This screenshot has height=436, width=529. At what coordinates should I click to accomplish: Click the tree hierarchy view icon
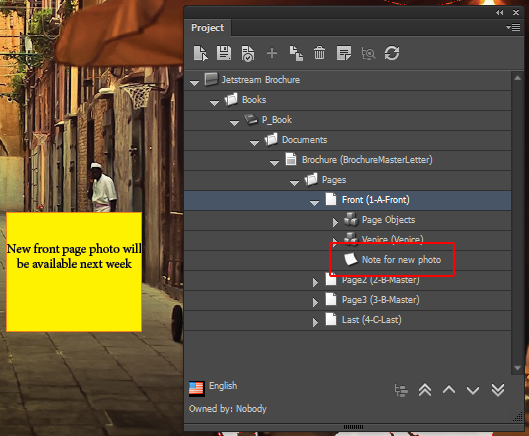tap(401, 390)
